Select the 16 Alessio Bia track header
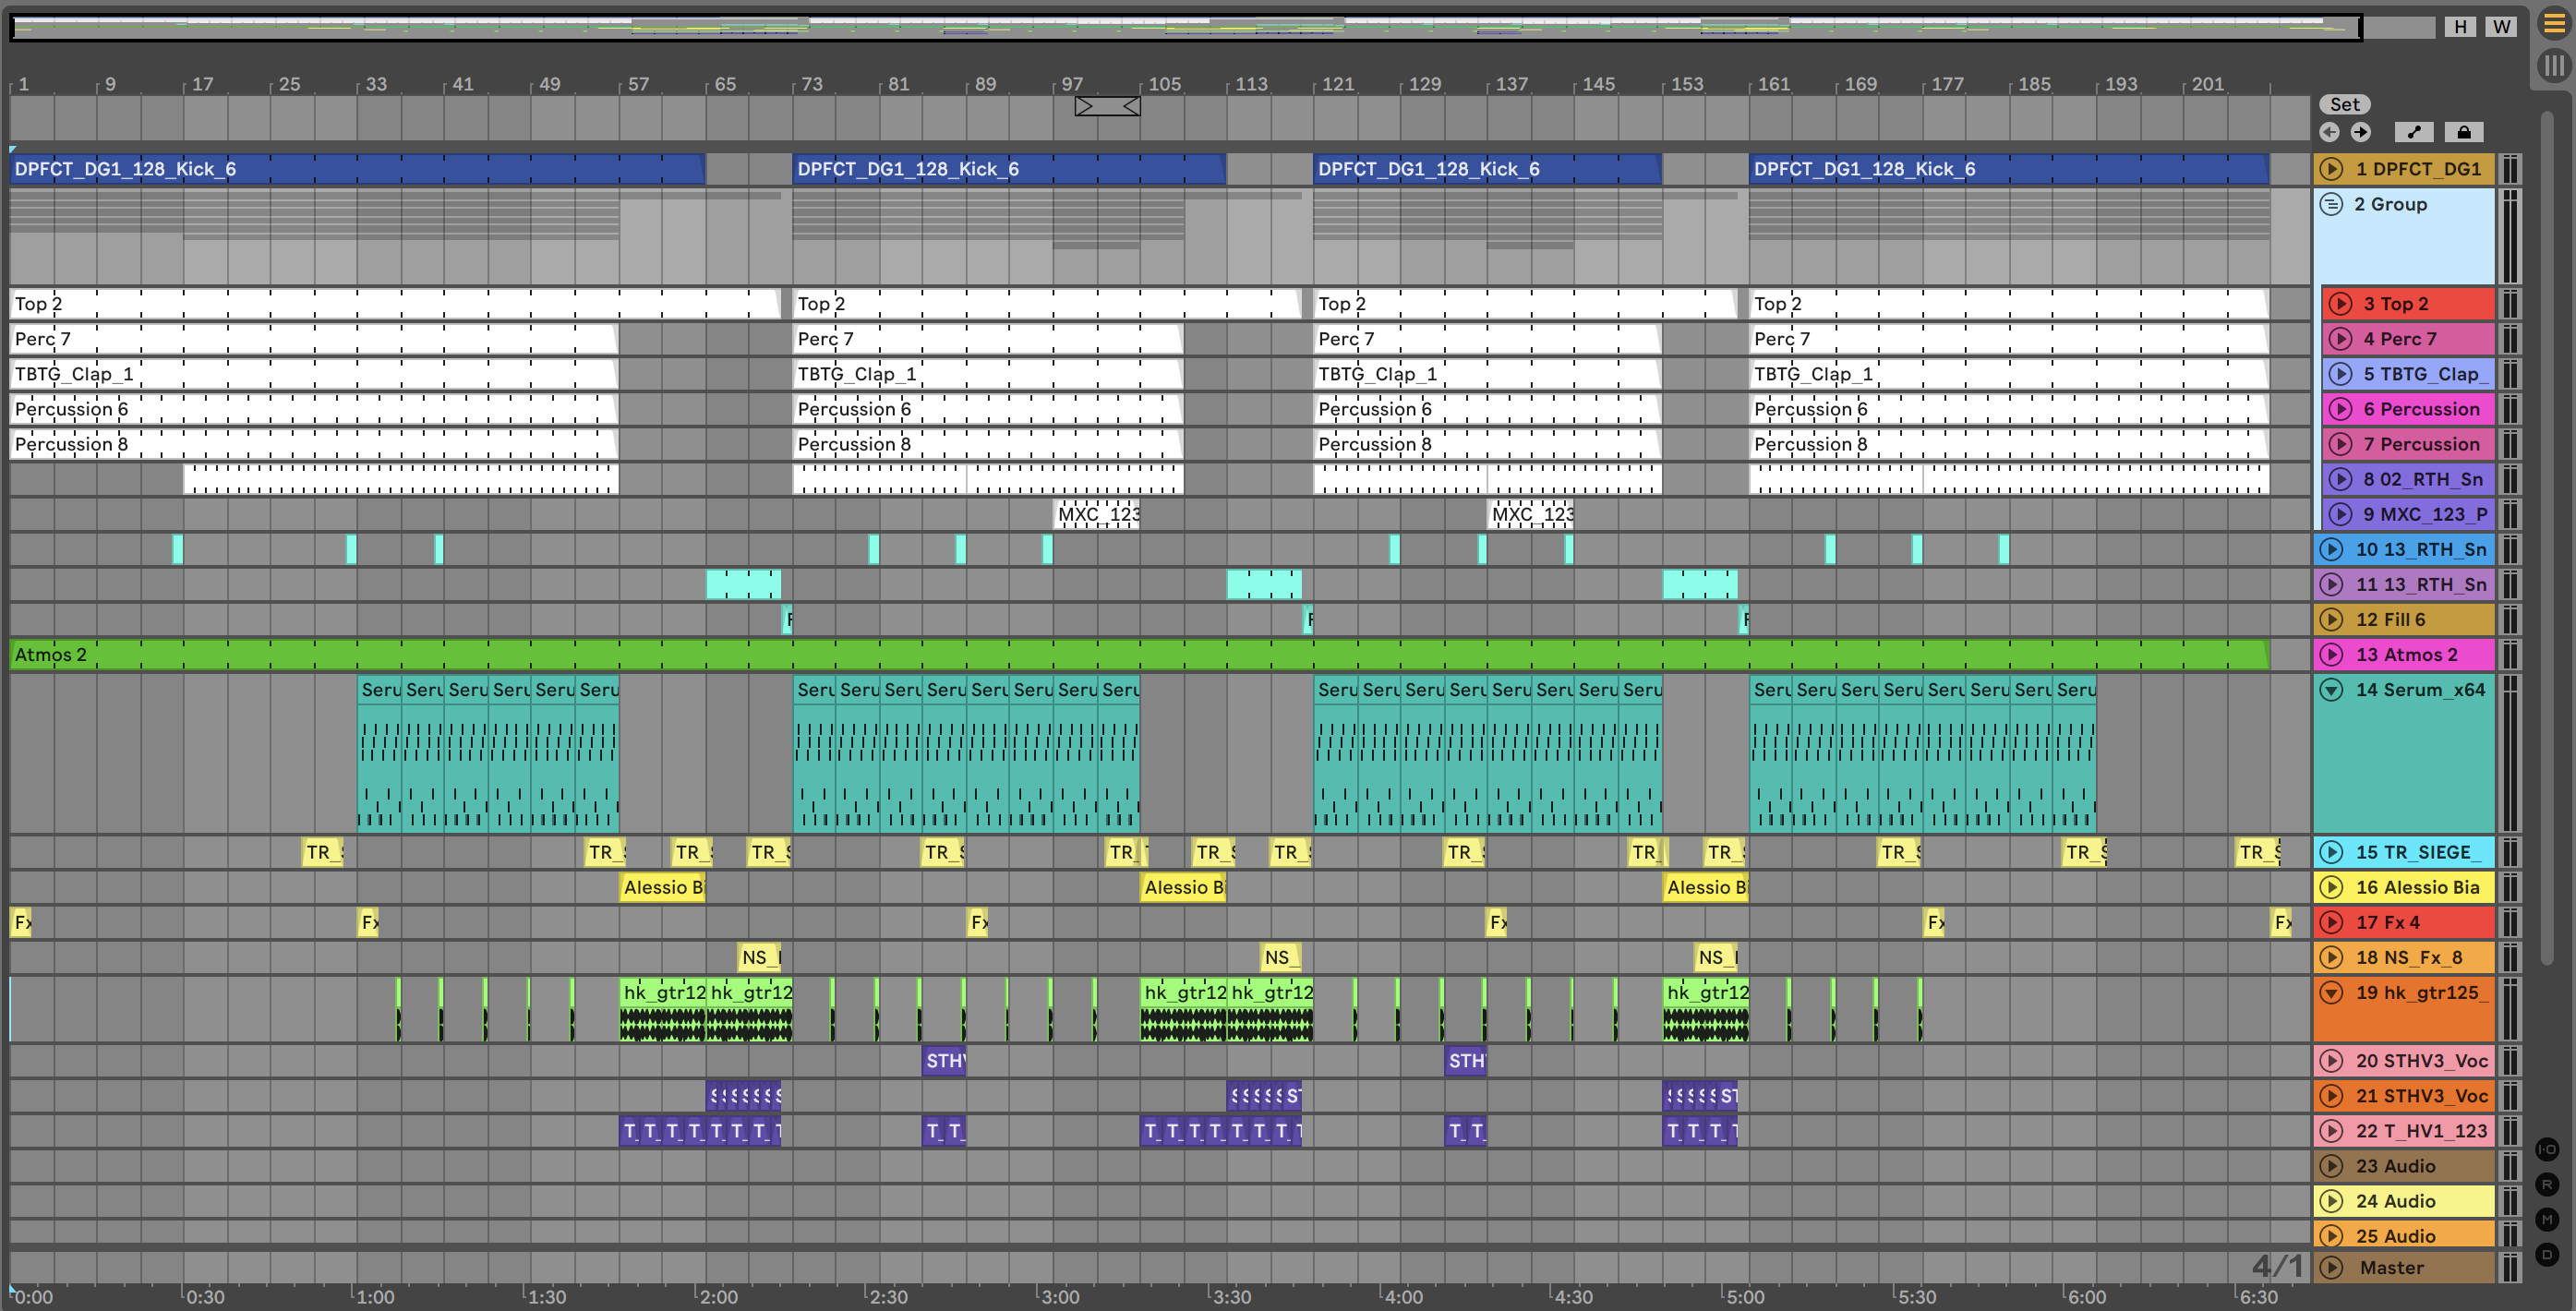2576x1311 pixels. pyautogui.click(x=2420, y=887)
